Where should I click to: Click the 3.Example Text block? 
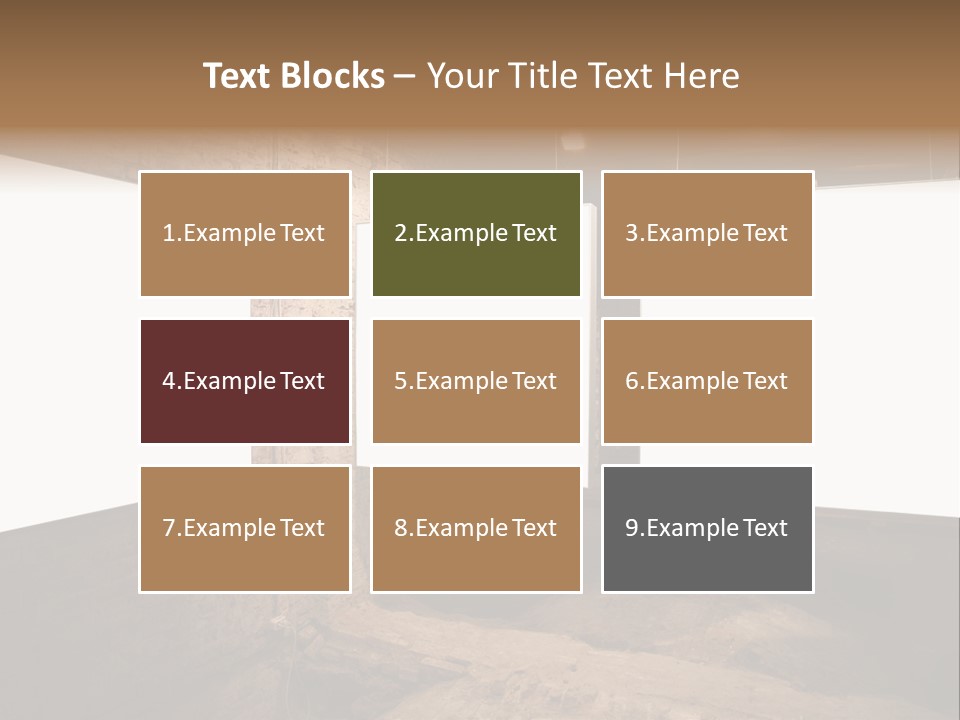click(x=708, y=234)
